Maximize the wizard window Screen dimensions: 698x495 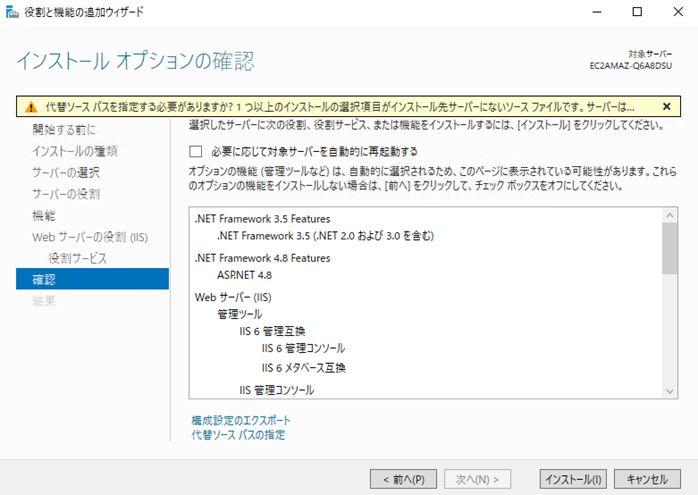(x=637, y=12)
